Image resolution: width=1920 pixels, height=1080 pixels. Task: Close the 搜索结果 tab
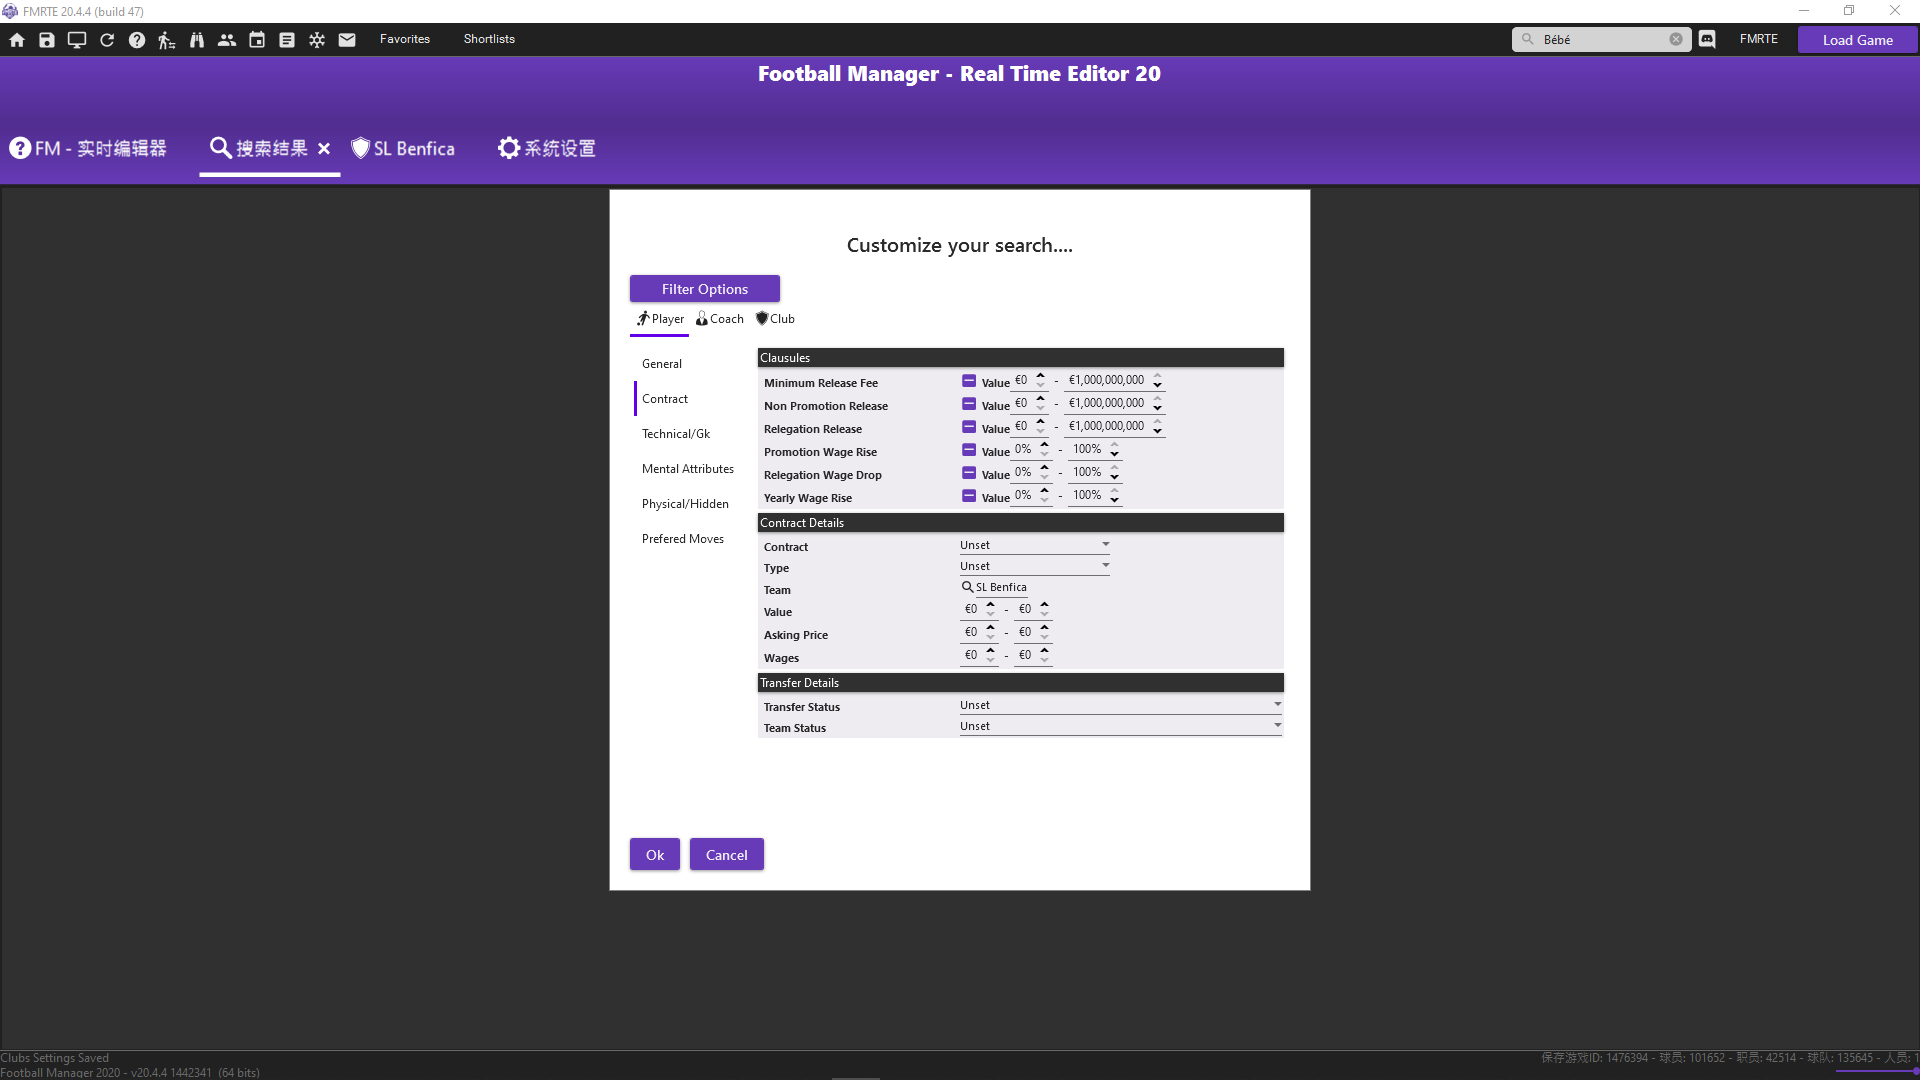tap(324, 148)
